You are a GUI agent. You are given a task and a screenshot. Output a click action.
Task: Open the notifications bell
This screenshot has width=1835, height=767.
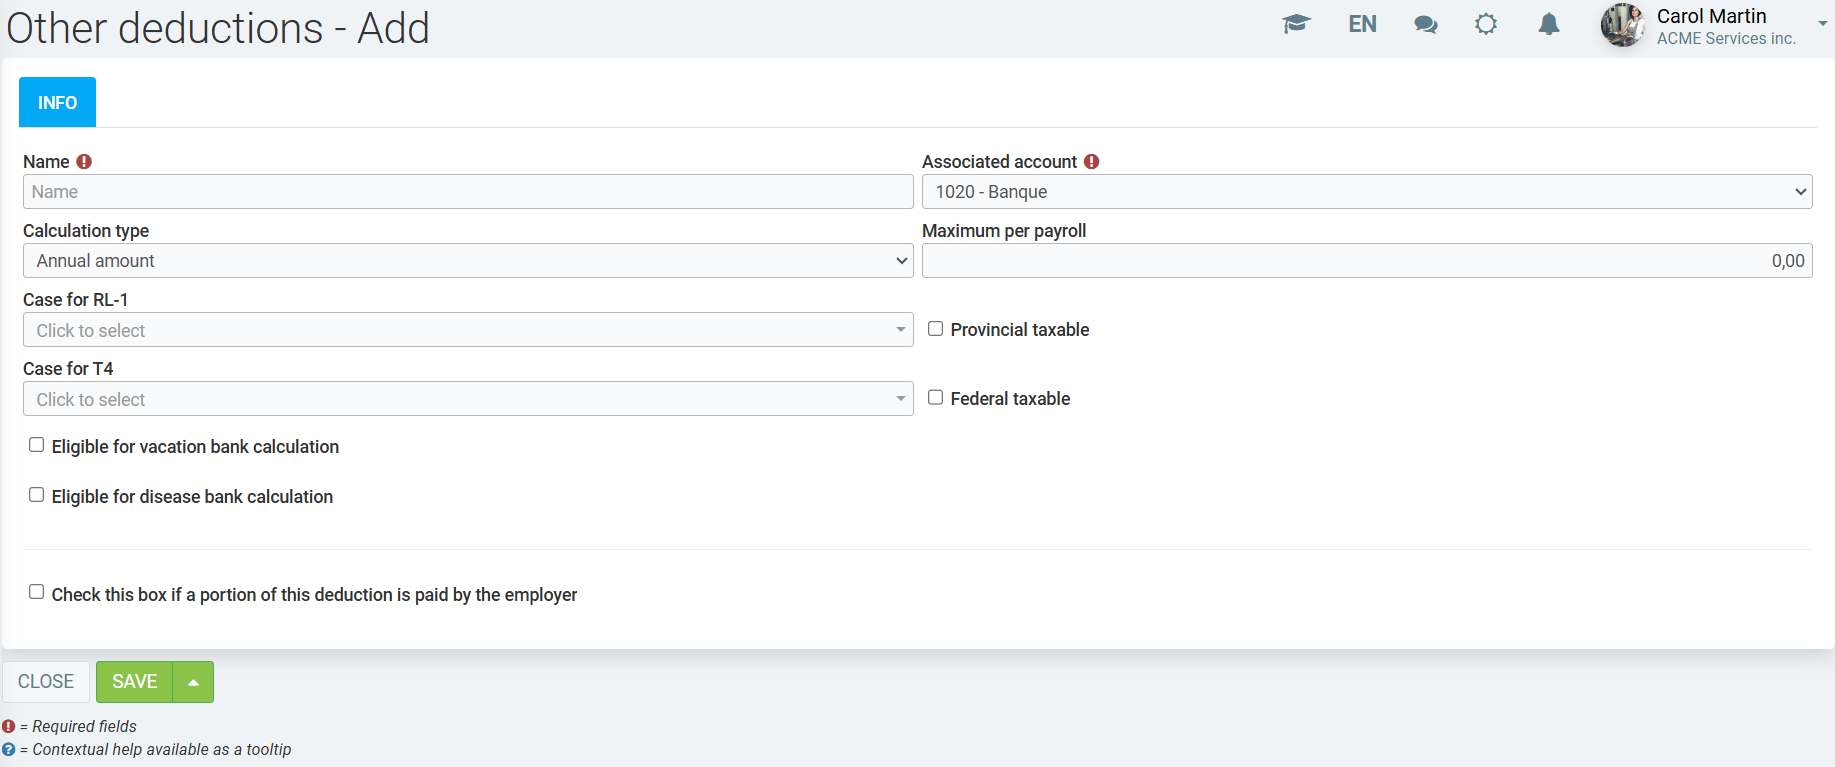pyautogui.click(x=1548, y=24)
